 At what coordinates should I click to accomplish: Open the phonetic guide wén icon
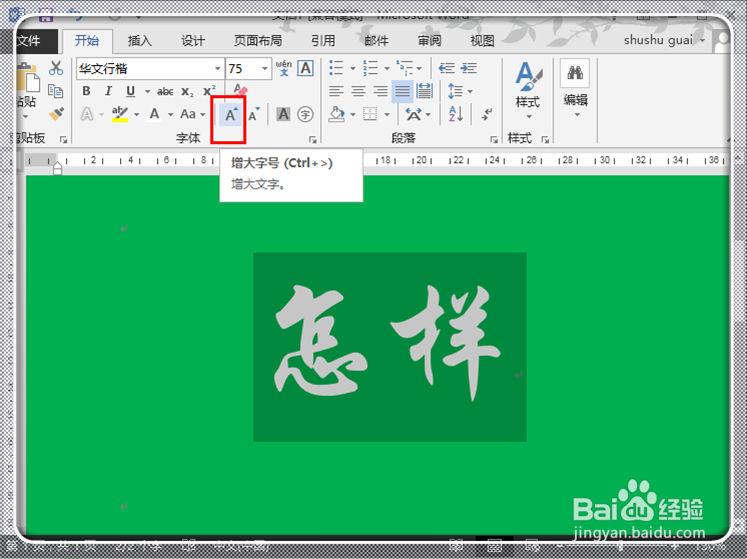pos(283,68)
